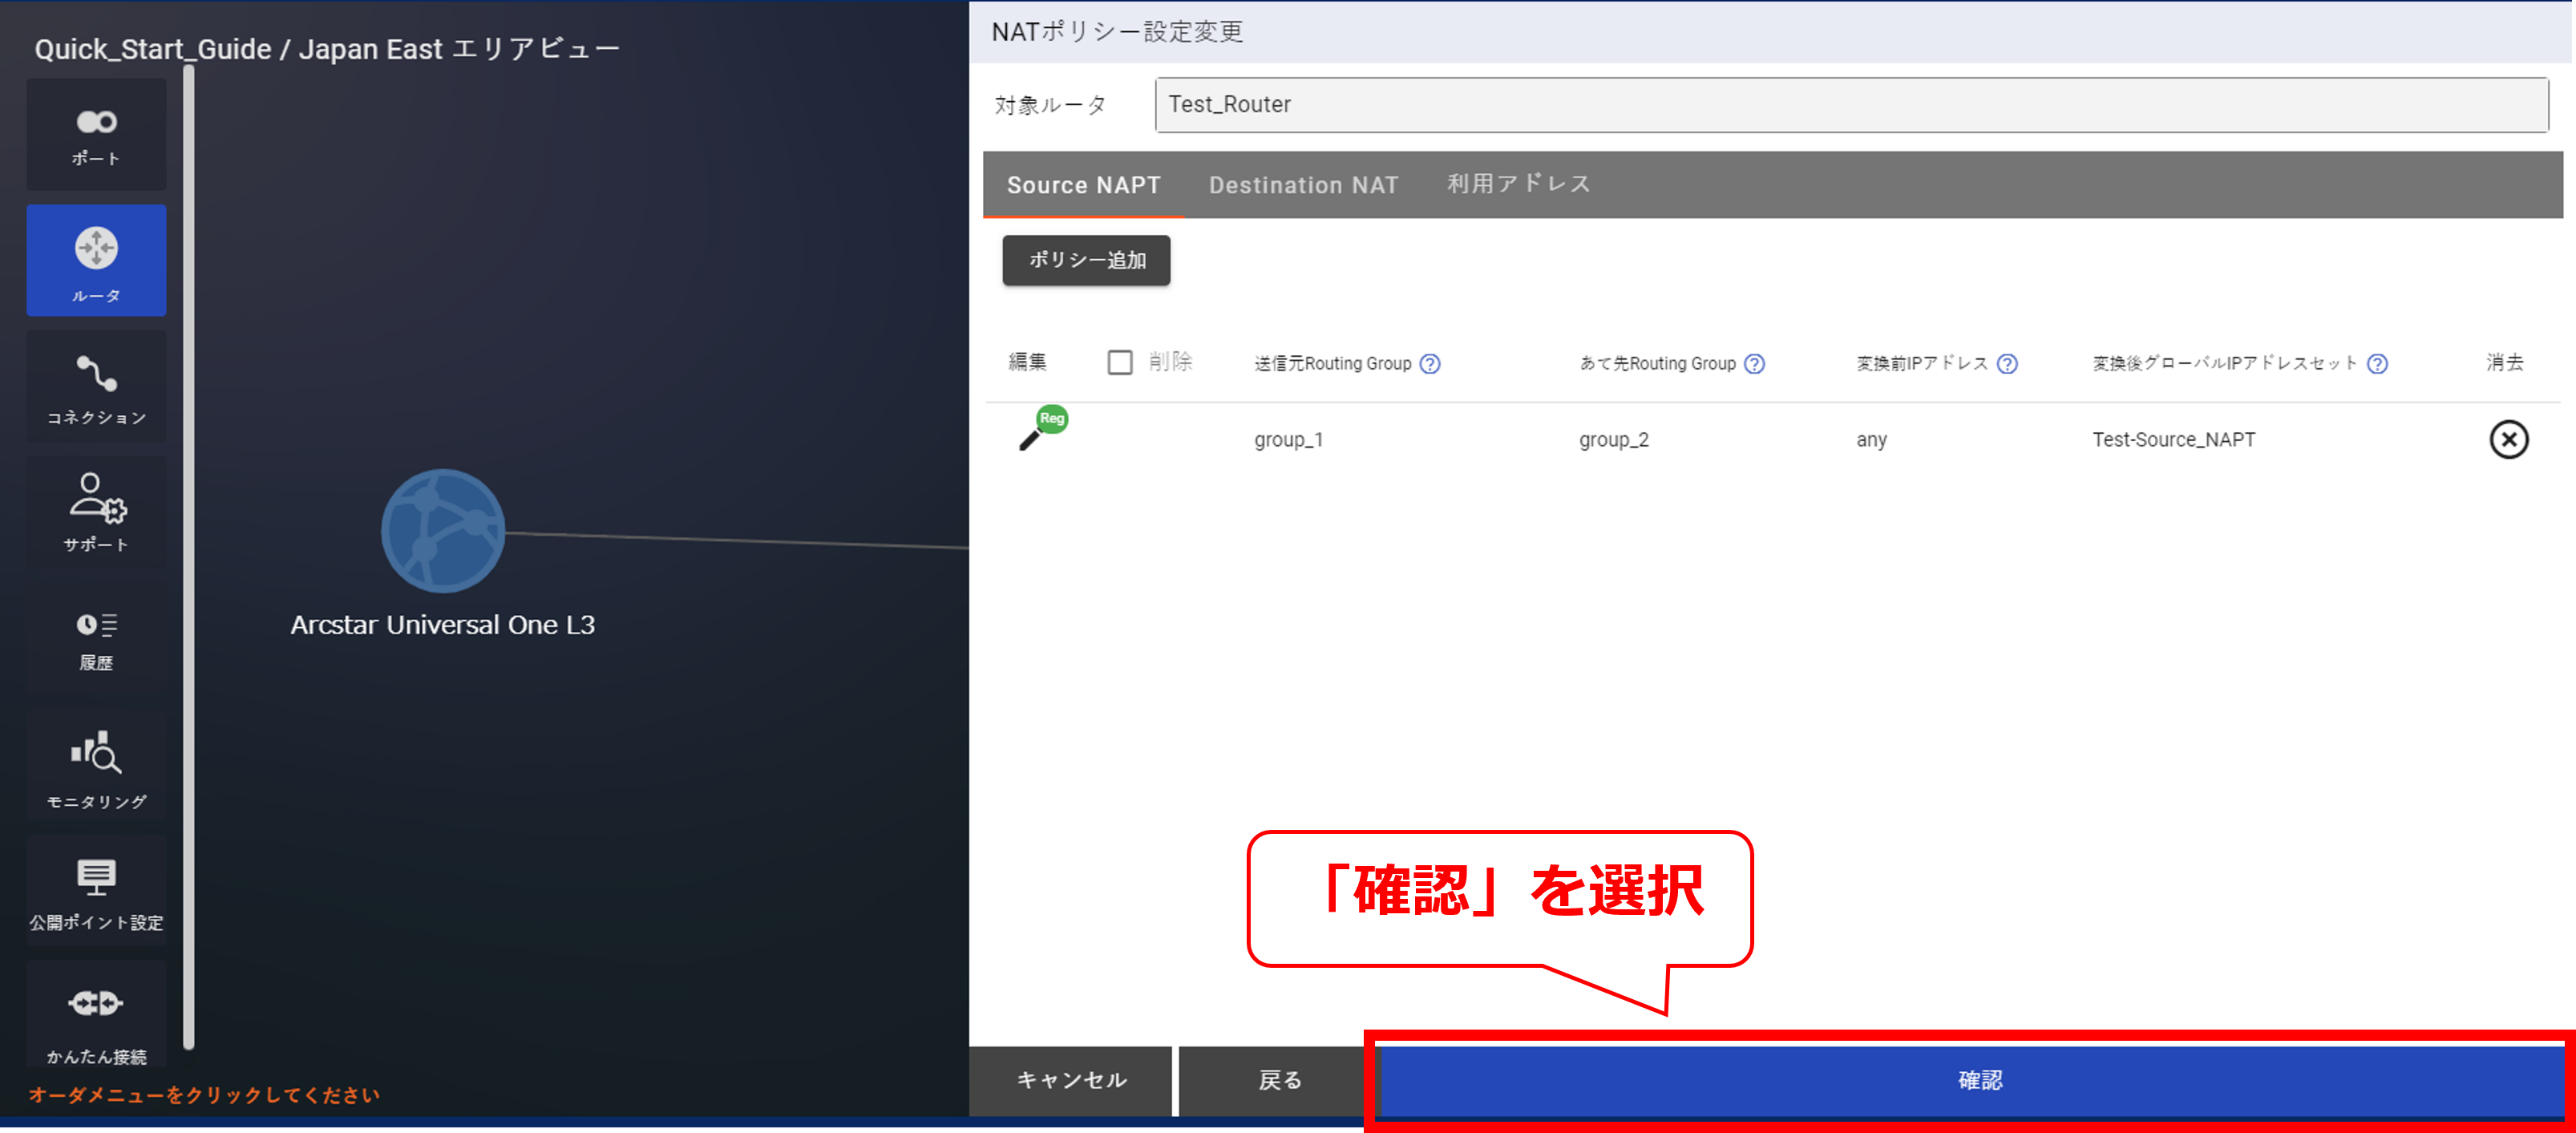Click the blue 確認 confirm button
The height and width of the screenshot is (1133, 2576).
(x=1968, y=1080)
